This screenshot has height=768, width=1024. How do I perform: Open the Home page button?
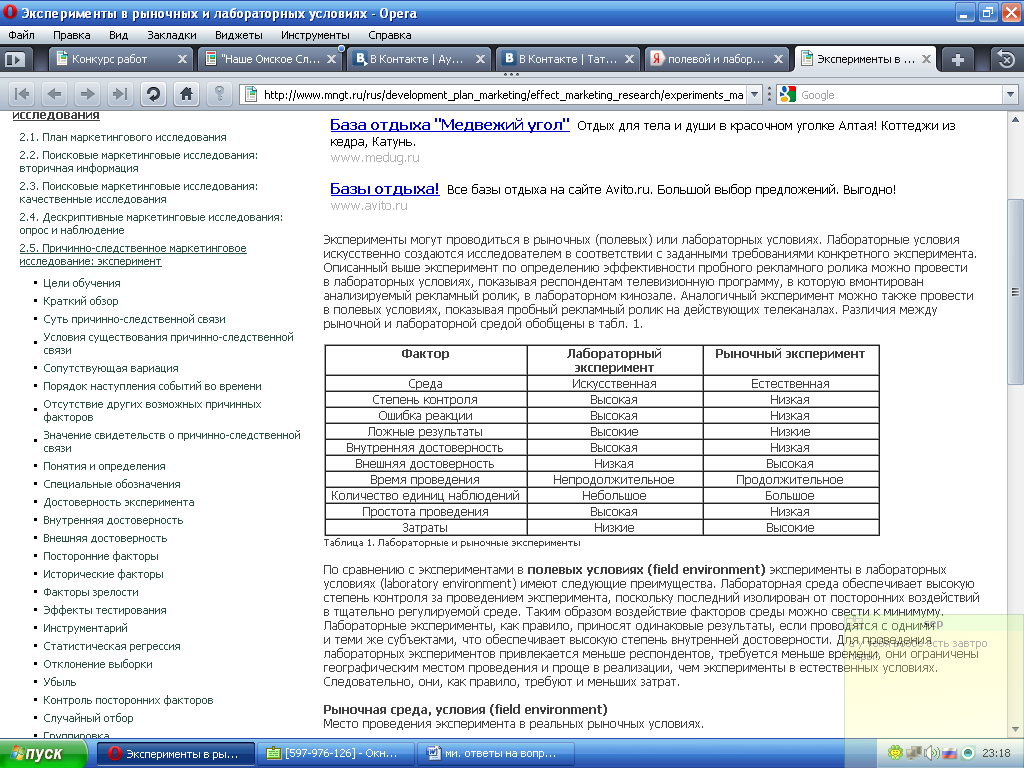[x=187, y=95]
